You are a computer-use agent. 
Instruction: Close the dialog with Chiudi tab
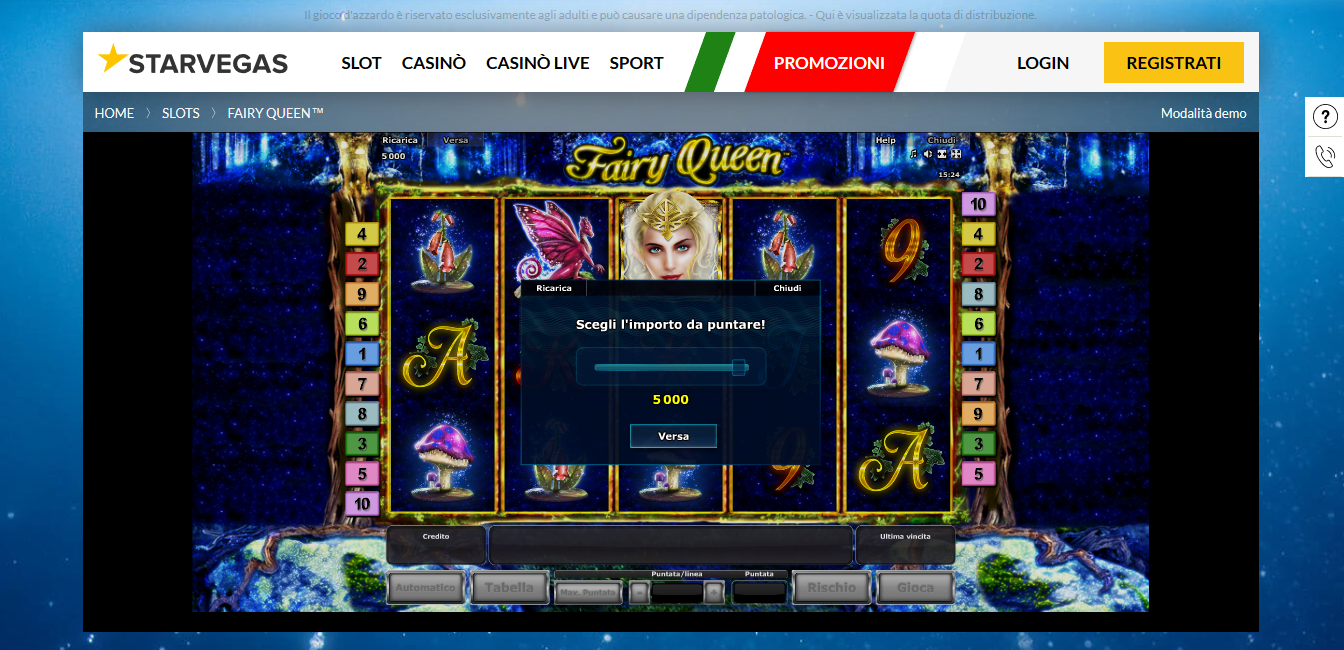[787, 288]
